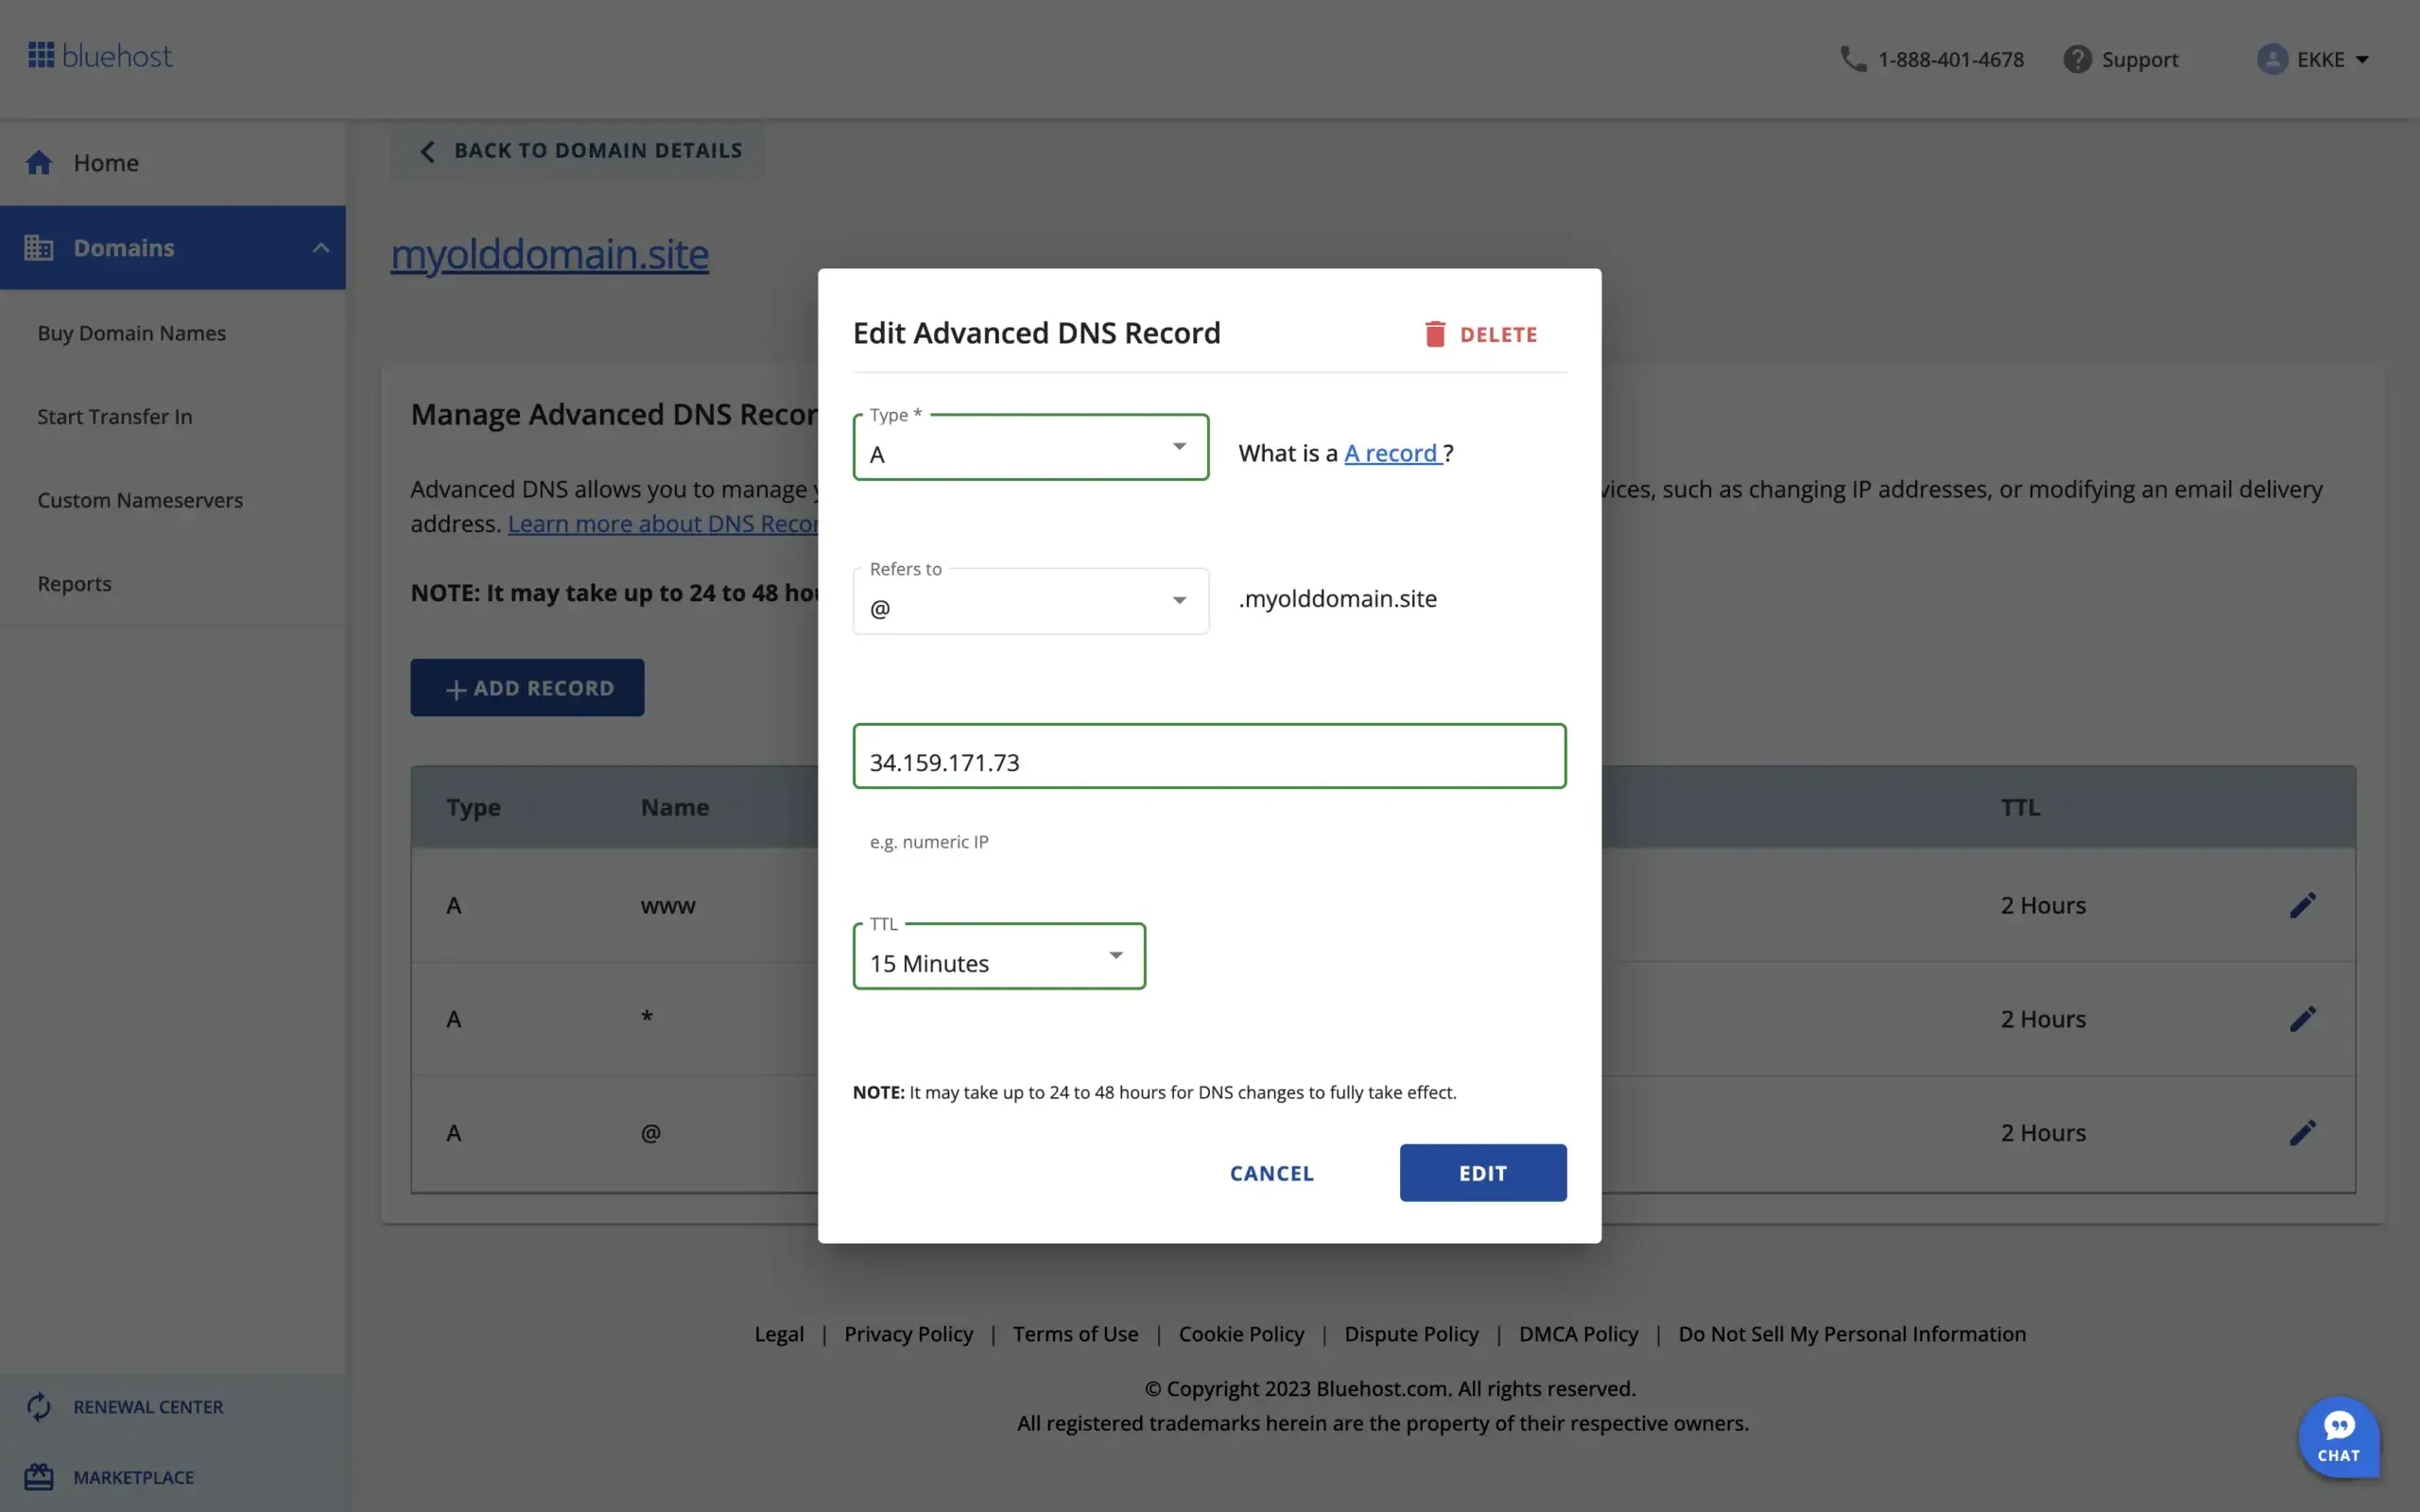Open Reports from the sidebar
Image resolution: width=2420 pixels, height=1512 pixels.
pyautogui.click(x=74, y=583)
